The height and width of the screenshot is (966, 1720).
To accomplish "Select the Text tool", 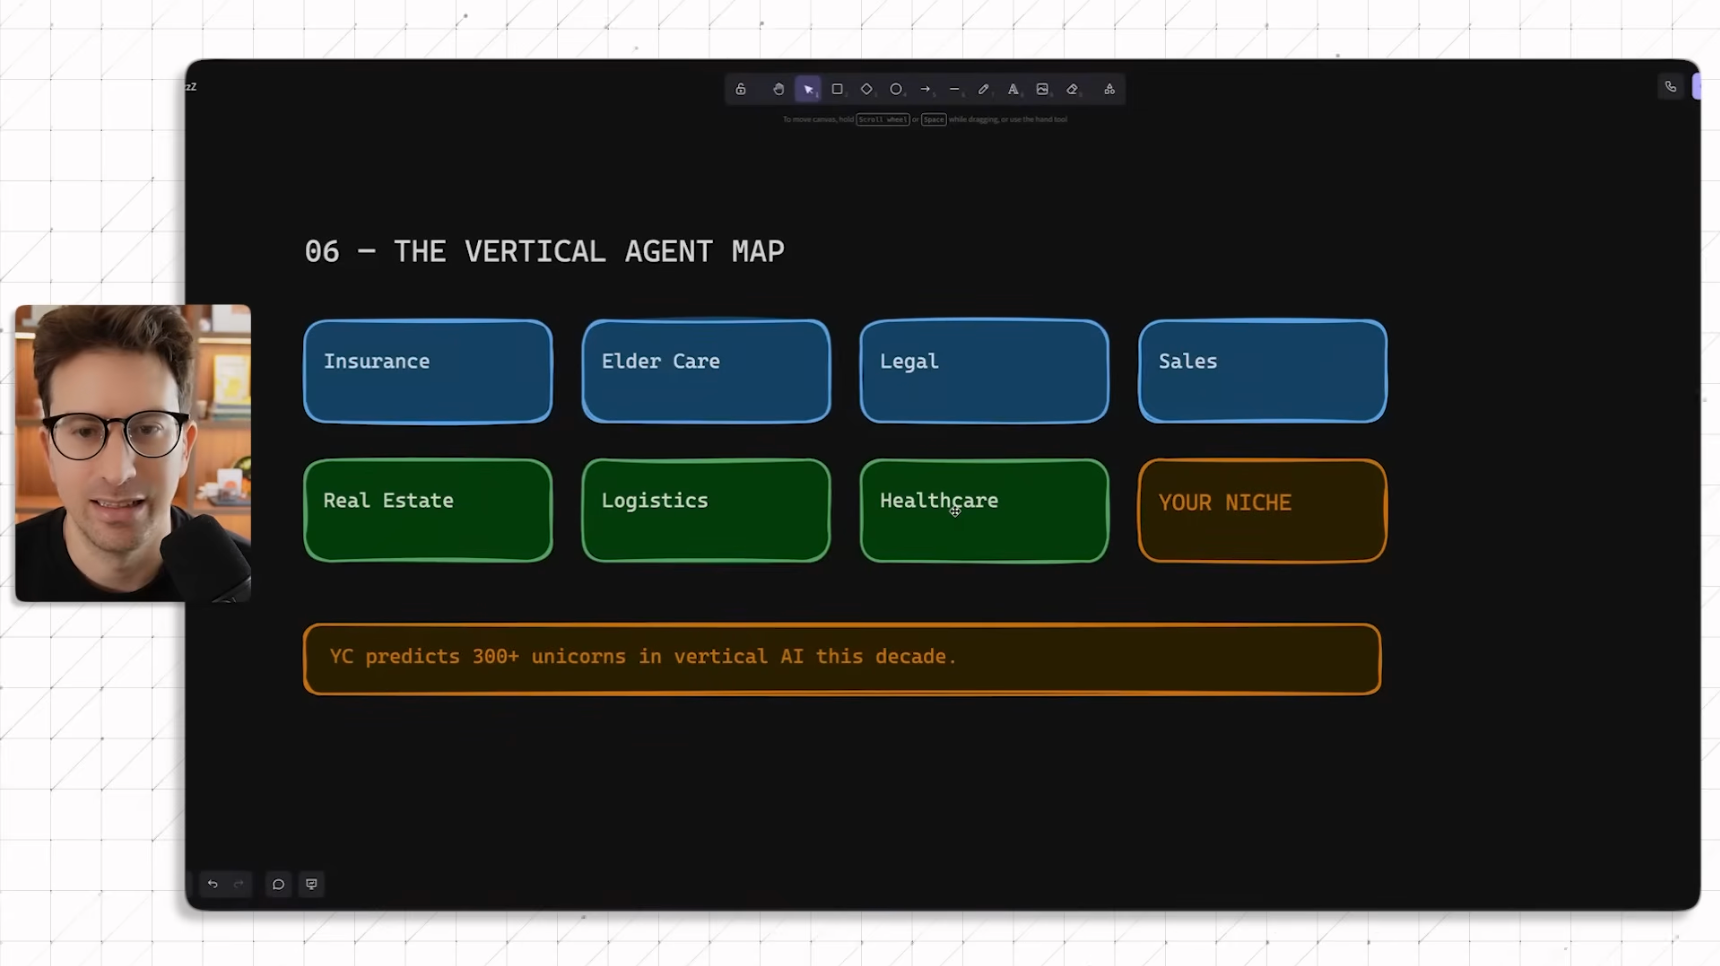I will pyautogui.click(x=1013, y=89).
